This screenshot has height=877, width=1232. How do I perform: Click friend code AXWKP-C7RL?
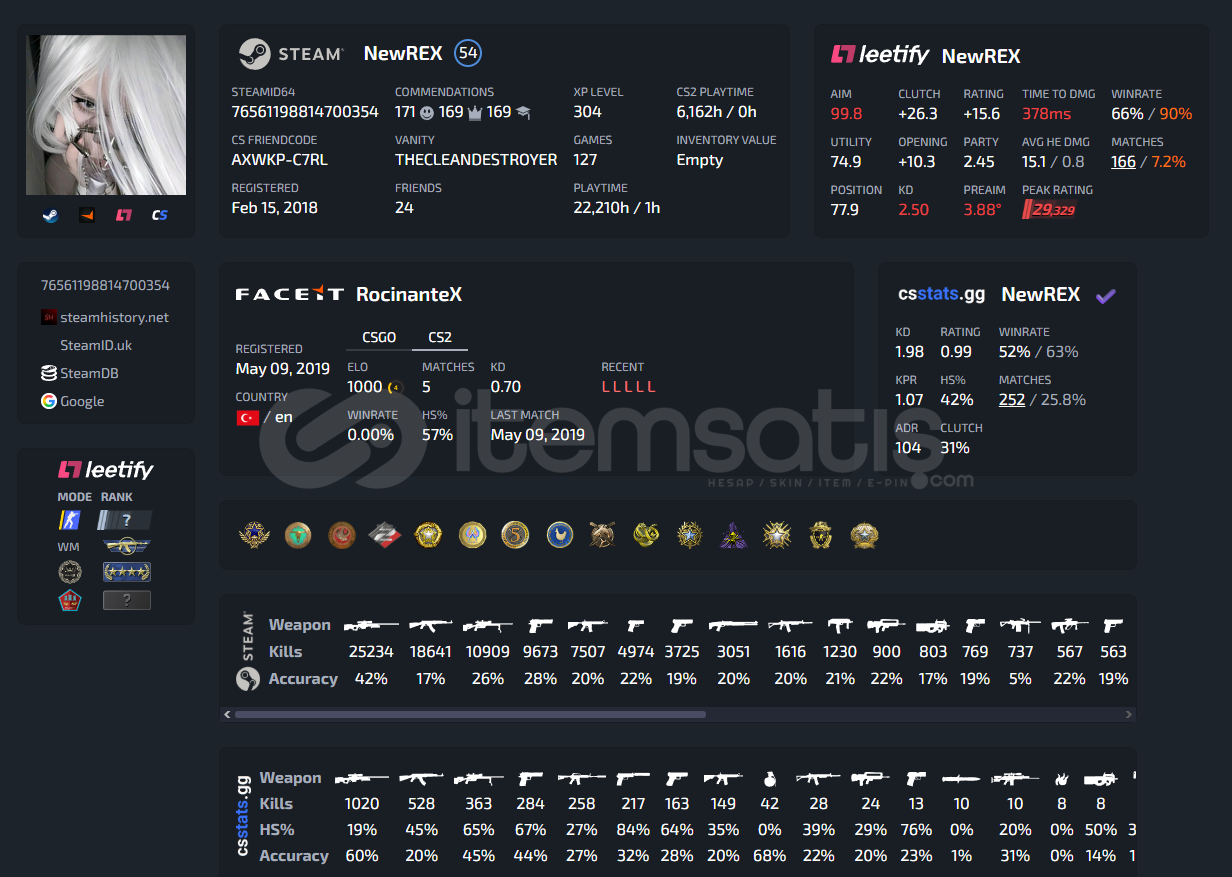[x=280, y=160]
